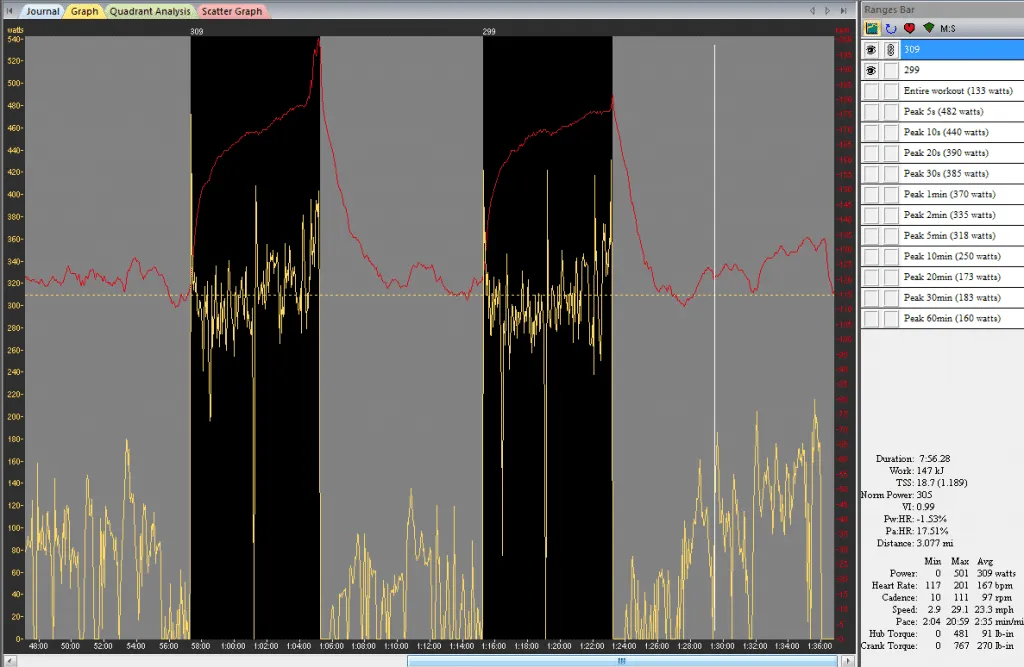Click the 299 interval label above graph
This screenshot has width=1024, height=667.
tap(488, 31)
